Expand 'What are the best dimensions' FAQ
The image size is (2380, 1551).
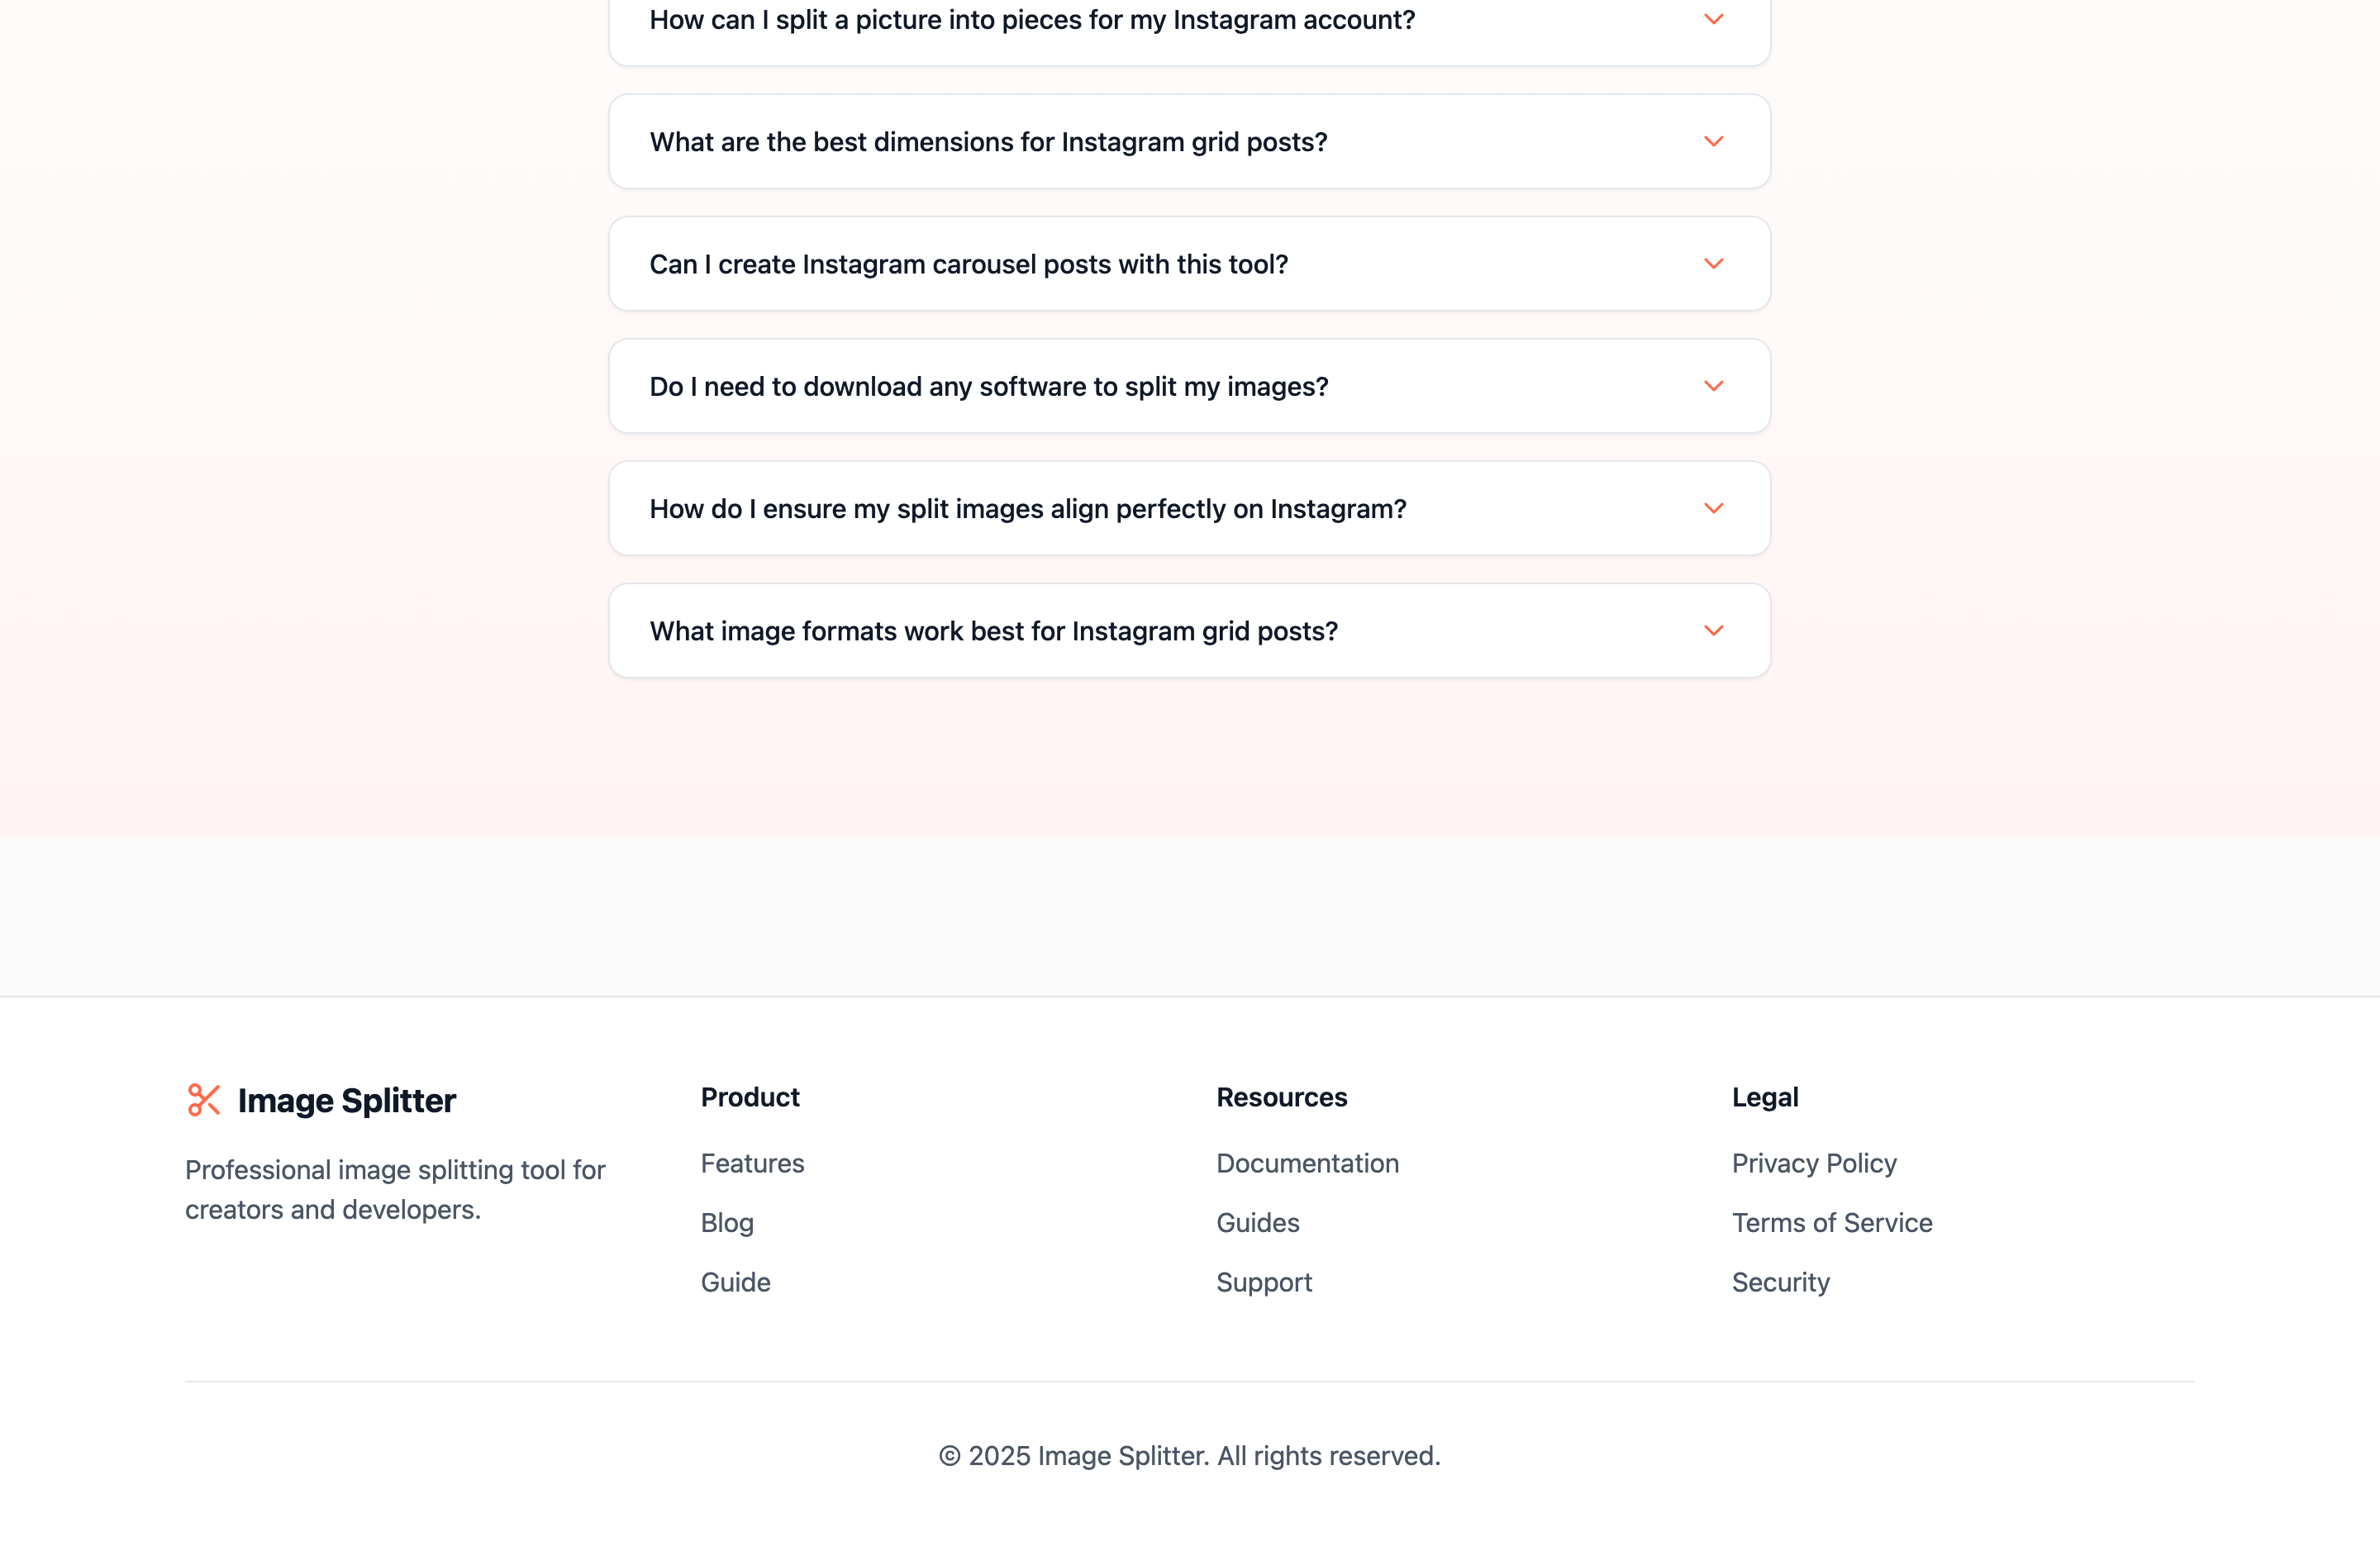(x=1189, y=142)
